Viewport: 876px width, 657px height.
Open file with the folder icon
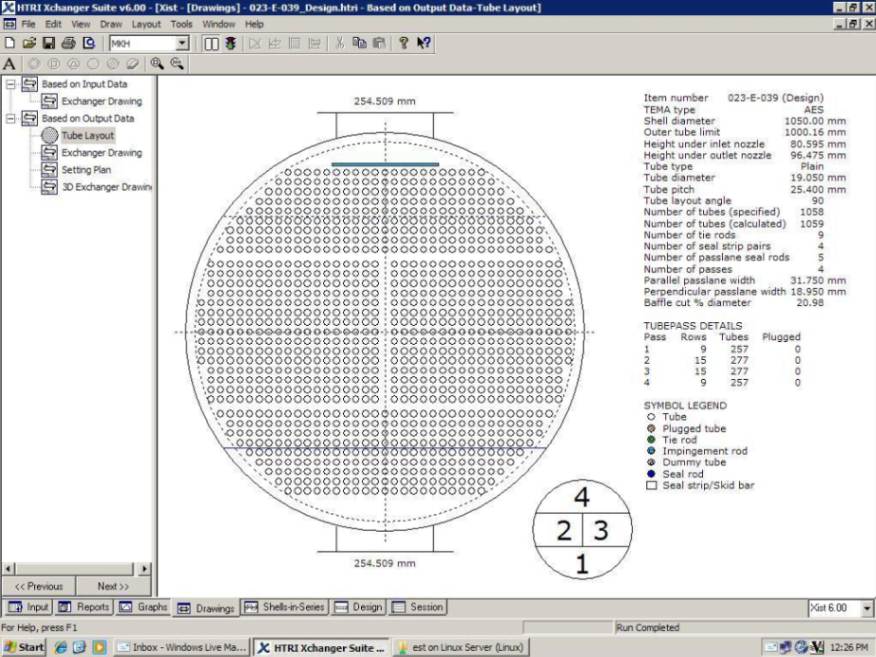[29, 43]
